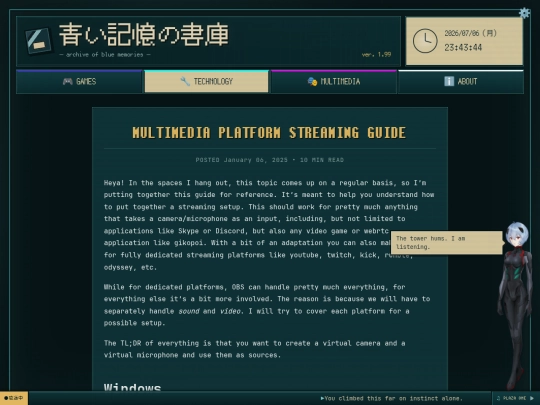Click the game controller icon in Games tab
The width and height of the screenshot is (540, 405).
pyautogui.click(x=68, y=81)
